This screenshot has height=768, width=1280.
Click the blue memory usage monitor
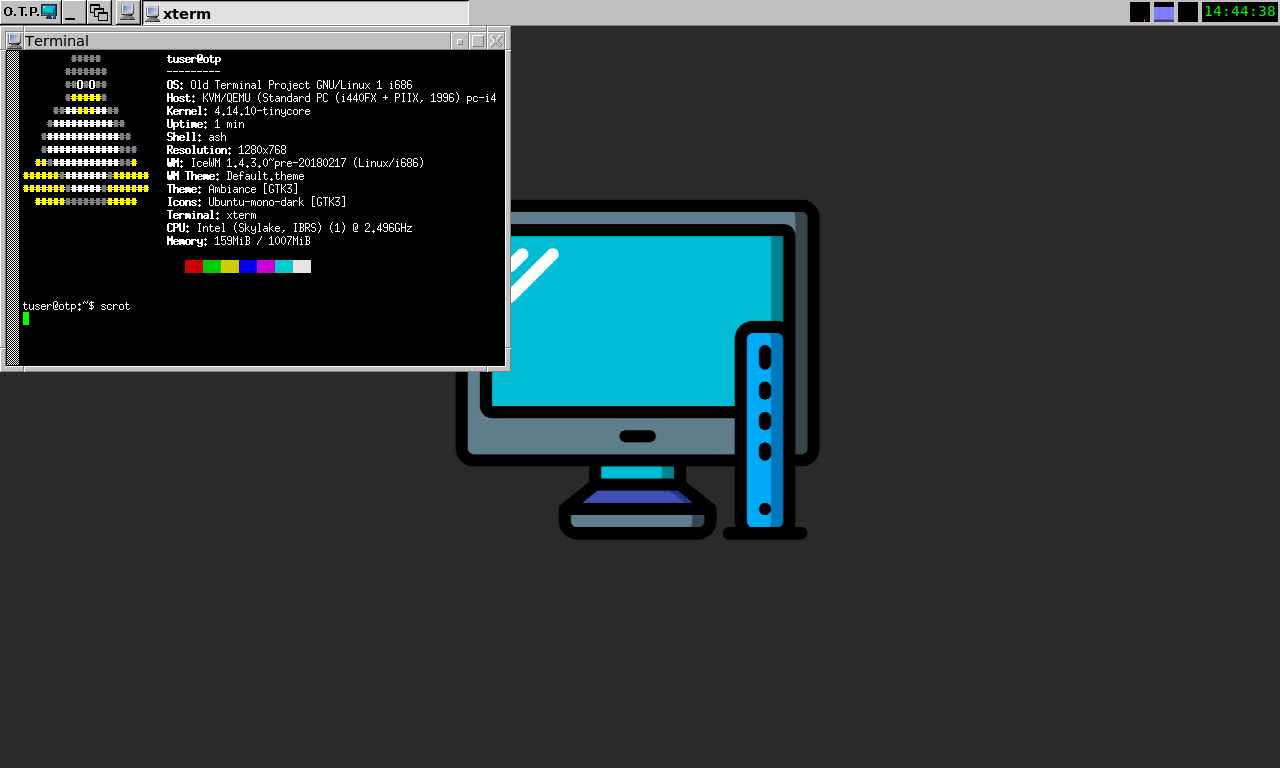pyautogui.click(x=1164, y=12)
